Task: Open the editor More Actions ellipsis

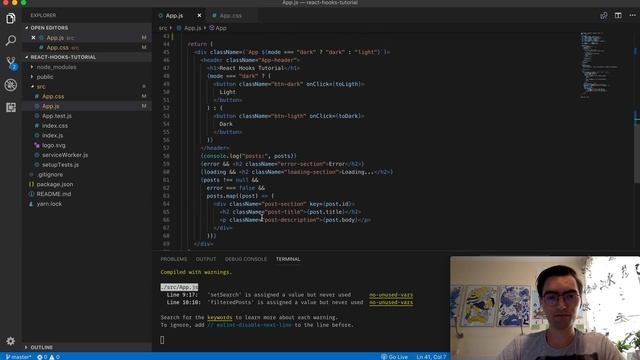Action: point(633,16)
